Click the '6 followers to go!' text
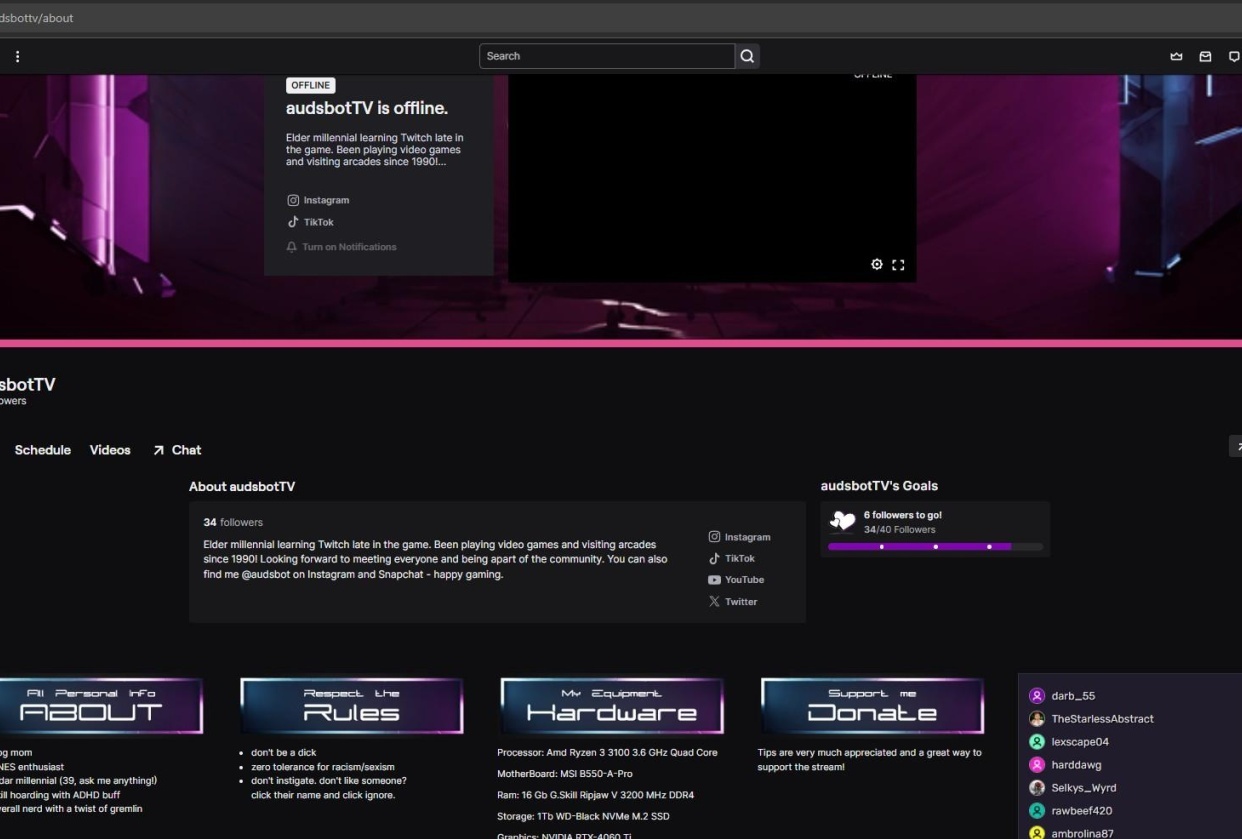1242x839 pixels. point(903,515)
